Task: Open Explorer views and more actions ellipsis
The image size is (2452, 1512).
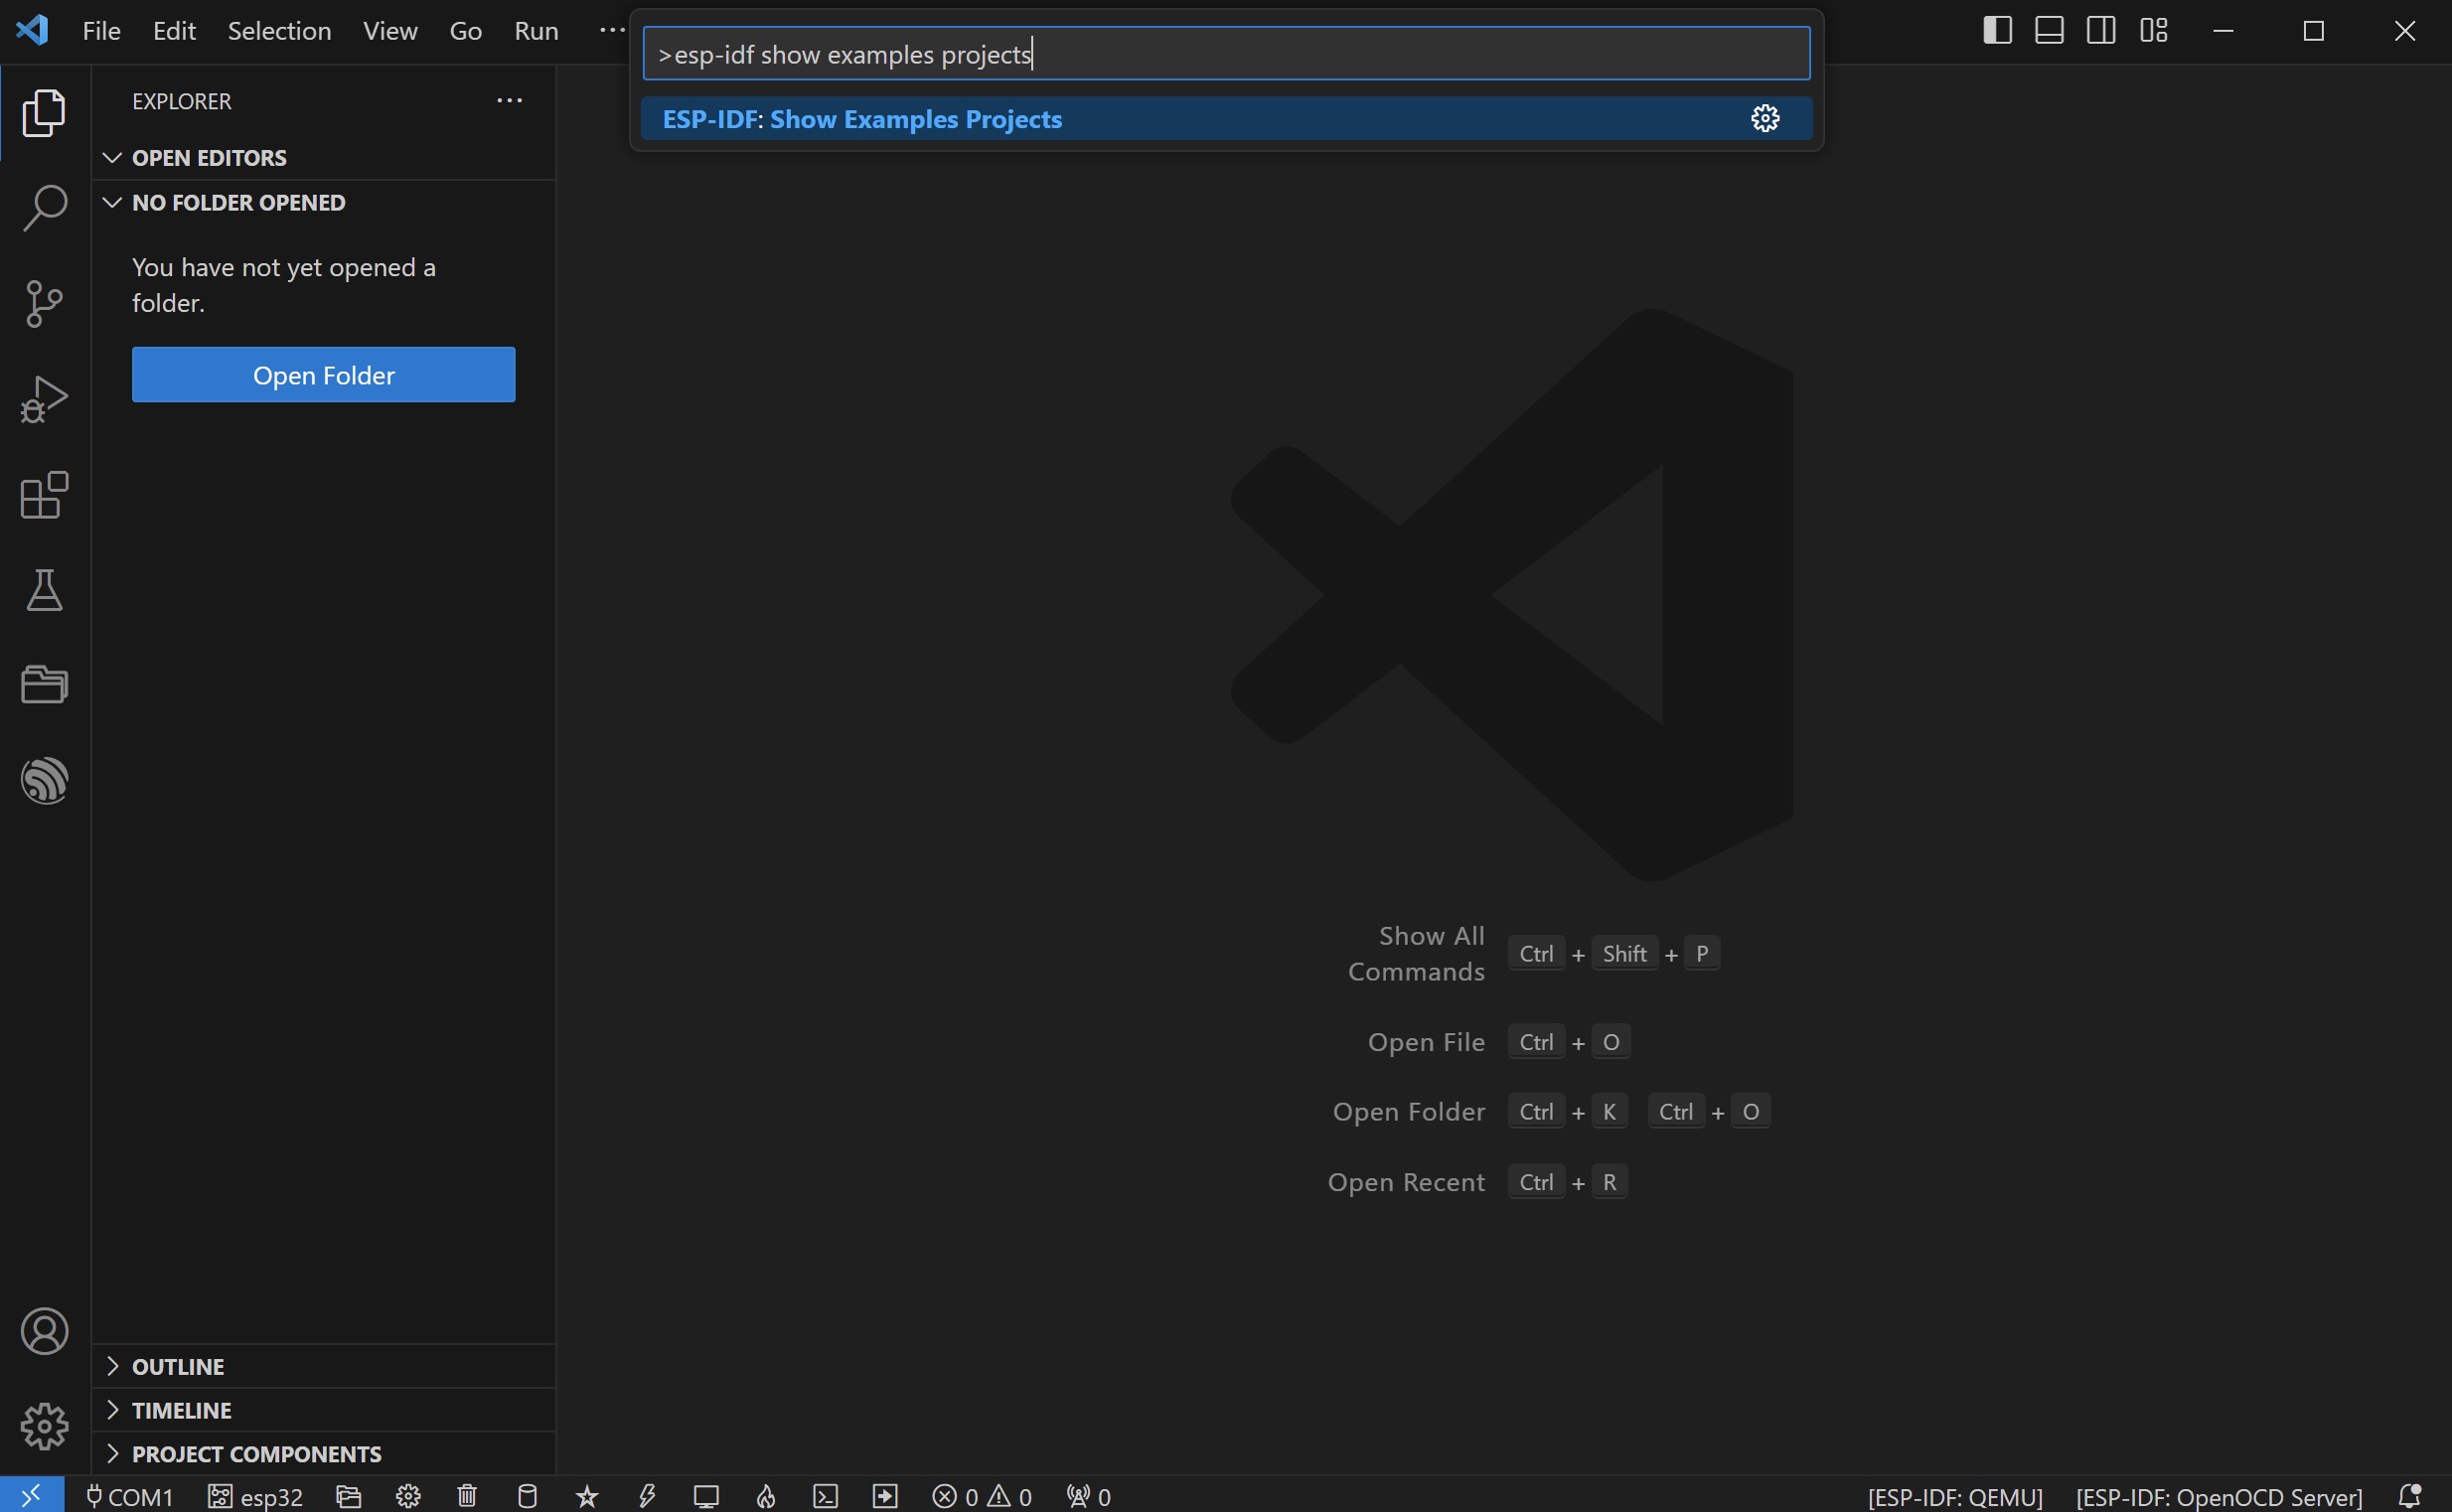Action: click(x=510, y=101)
